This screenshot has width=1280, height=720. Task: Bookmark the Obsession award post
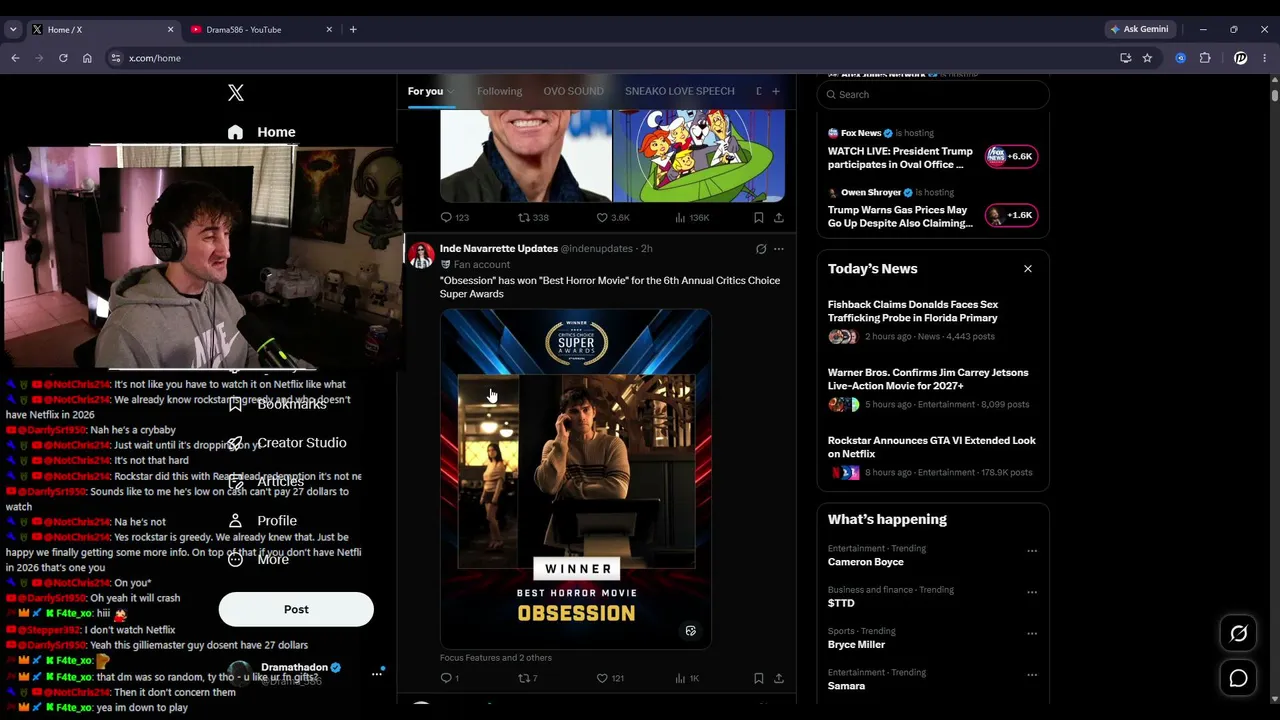click(759, 678)
